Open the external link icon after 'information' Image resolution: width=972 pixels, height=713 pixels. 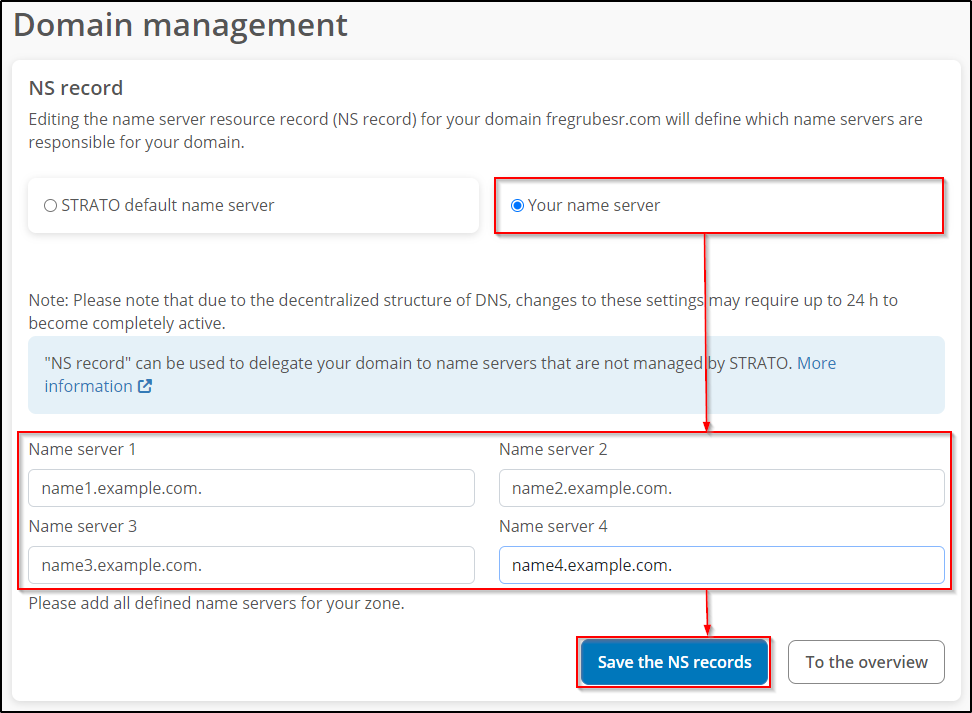click(145, 387)
